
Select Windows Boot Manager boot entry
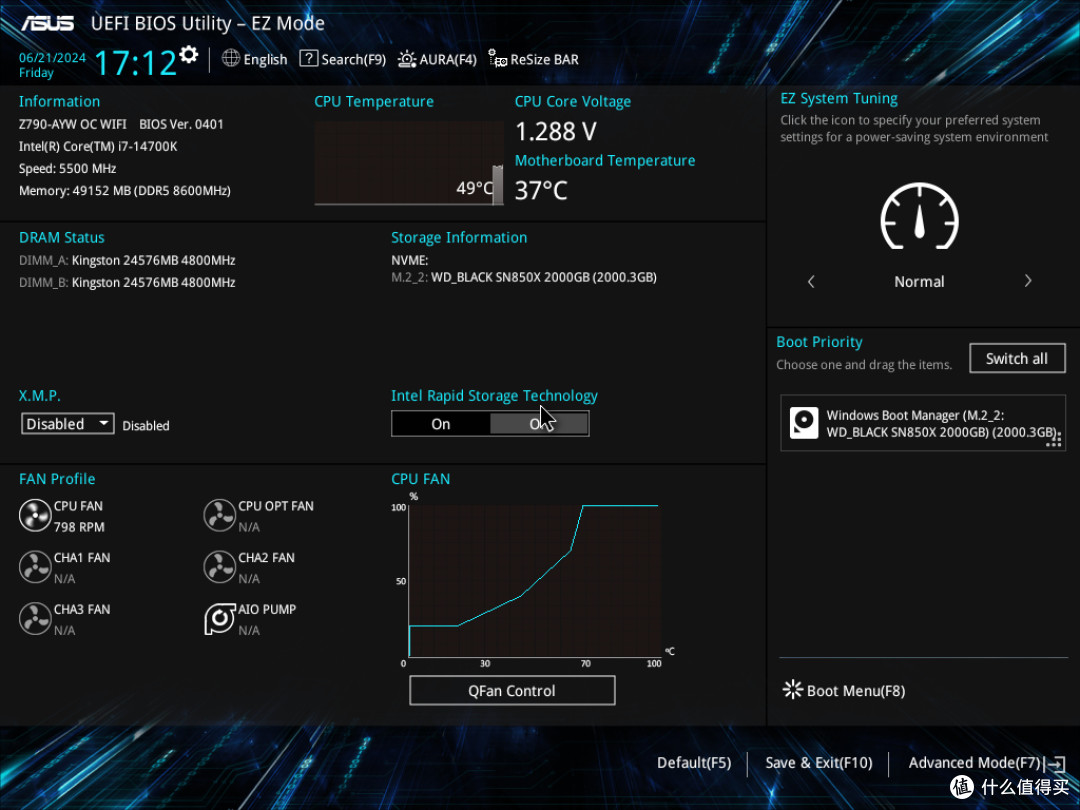(923, 423)
